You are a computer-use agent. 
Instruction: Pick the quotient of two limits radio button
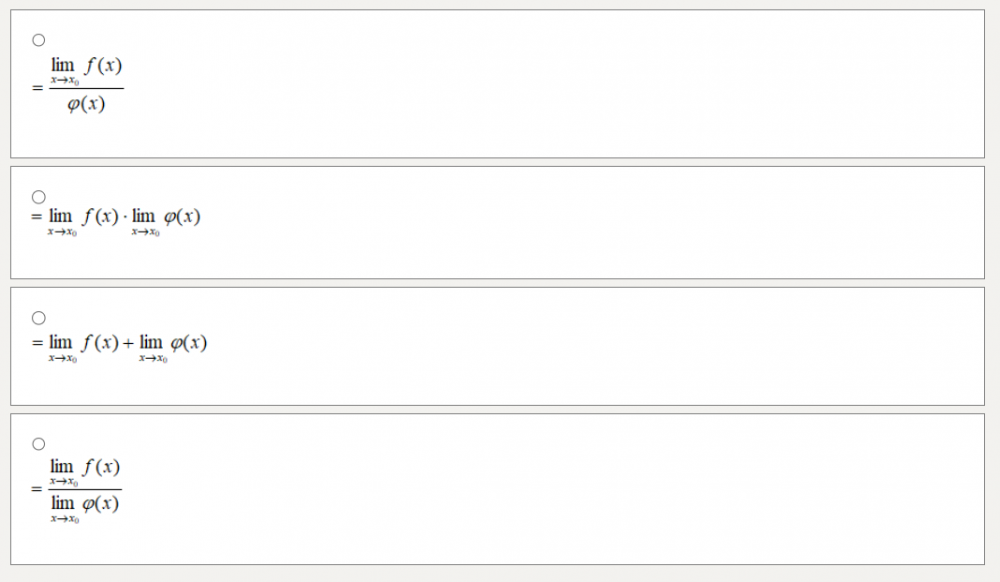[x=38, y=443]
